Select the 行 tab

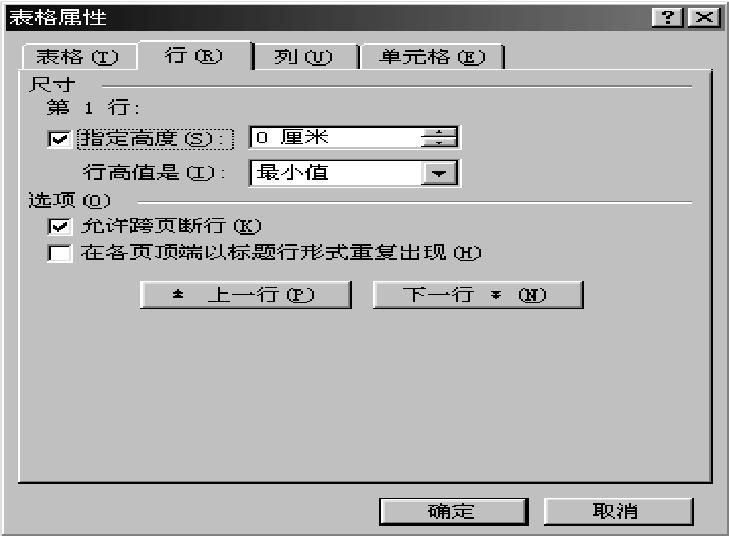click(194, 56)
